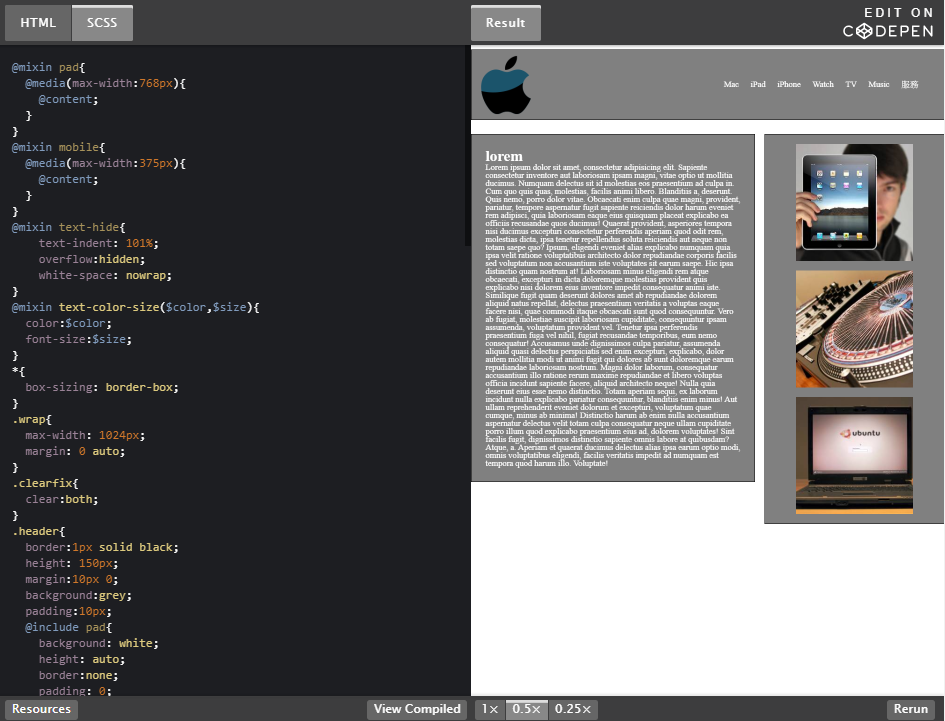Click the Apple logo in preview
The image size is (945, 721).
pyautogui.click(x=506, y=85)
